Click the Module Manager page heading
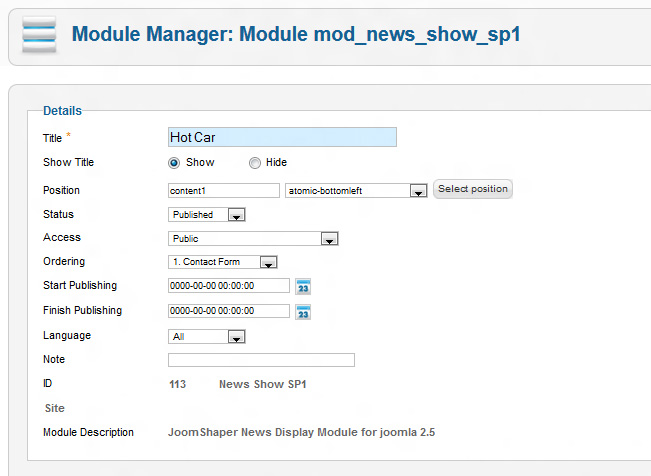 click(x=296, y=35)
